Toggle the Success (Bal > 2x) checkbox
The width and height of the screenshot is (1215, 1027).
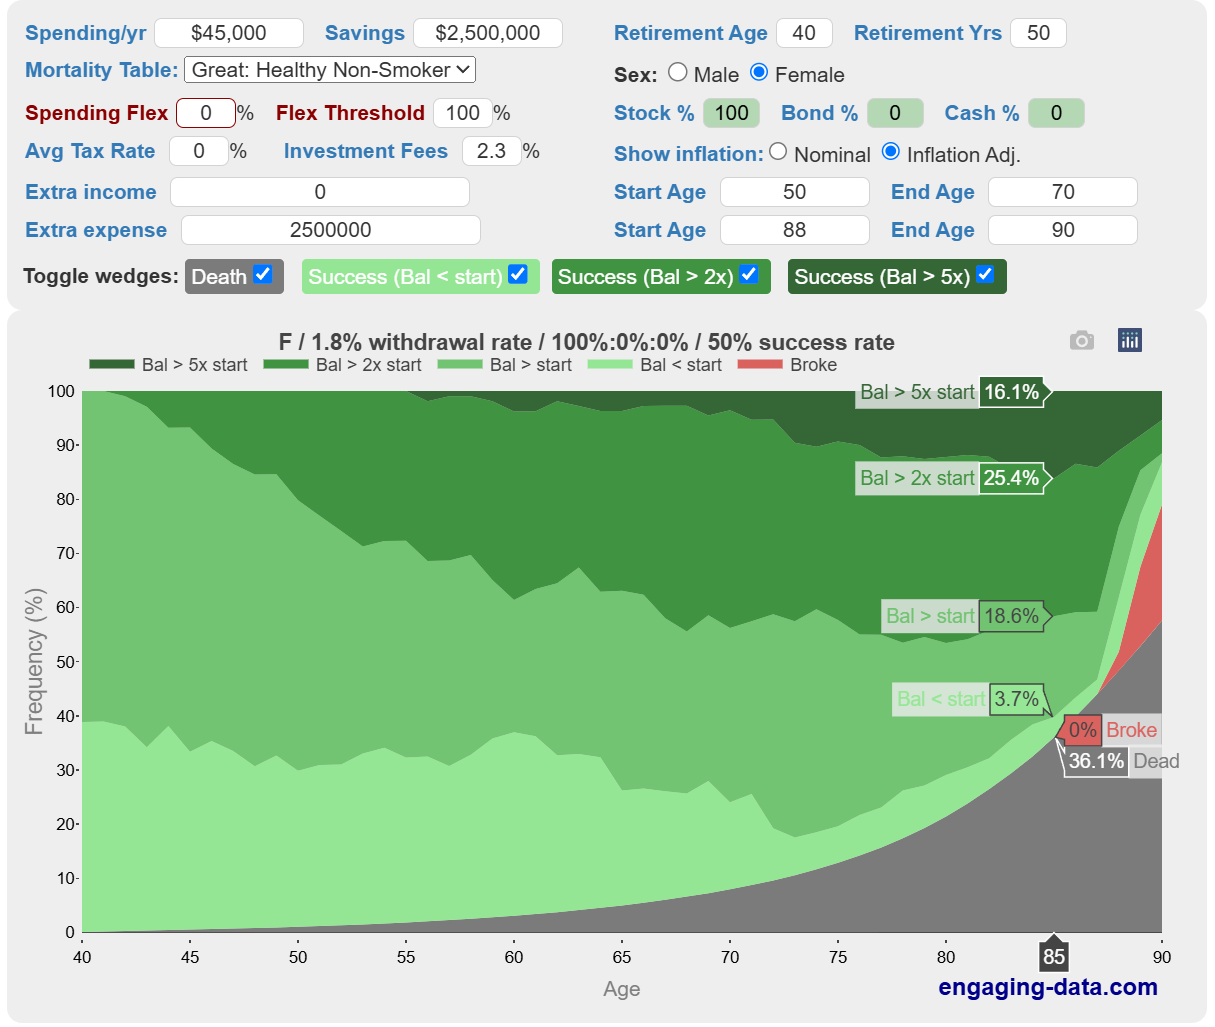coord(749,275)
